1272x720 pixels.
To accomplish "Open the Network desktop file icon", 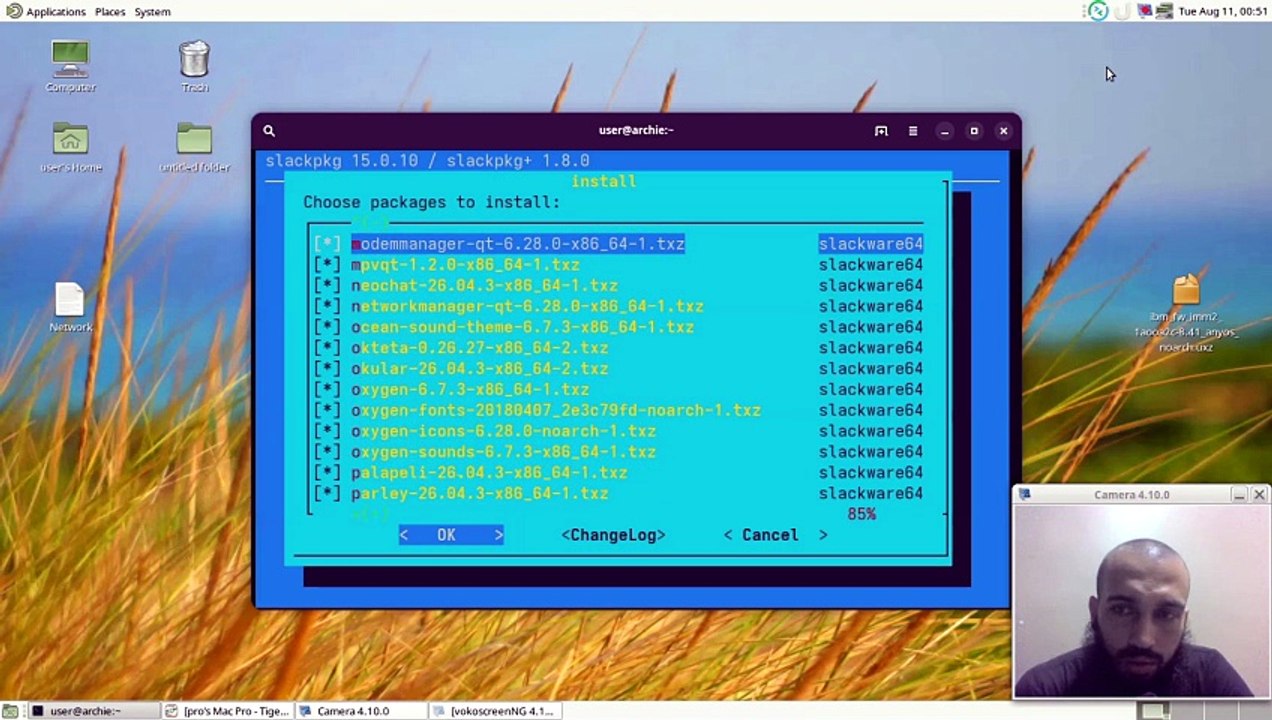I will (x=70, y=307).
